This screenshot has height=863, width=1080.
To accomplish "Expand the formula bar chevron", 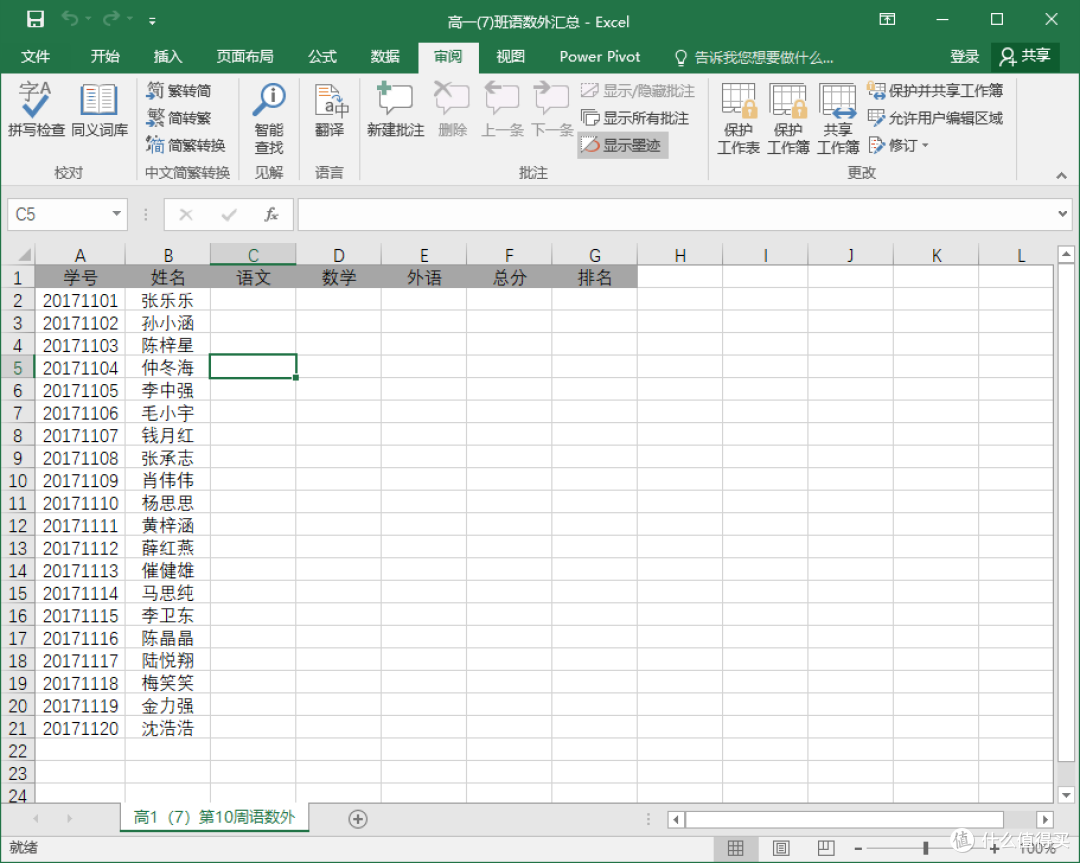I will click(x=1062, y=214).
